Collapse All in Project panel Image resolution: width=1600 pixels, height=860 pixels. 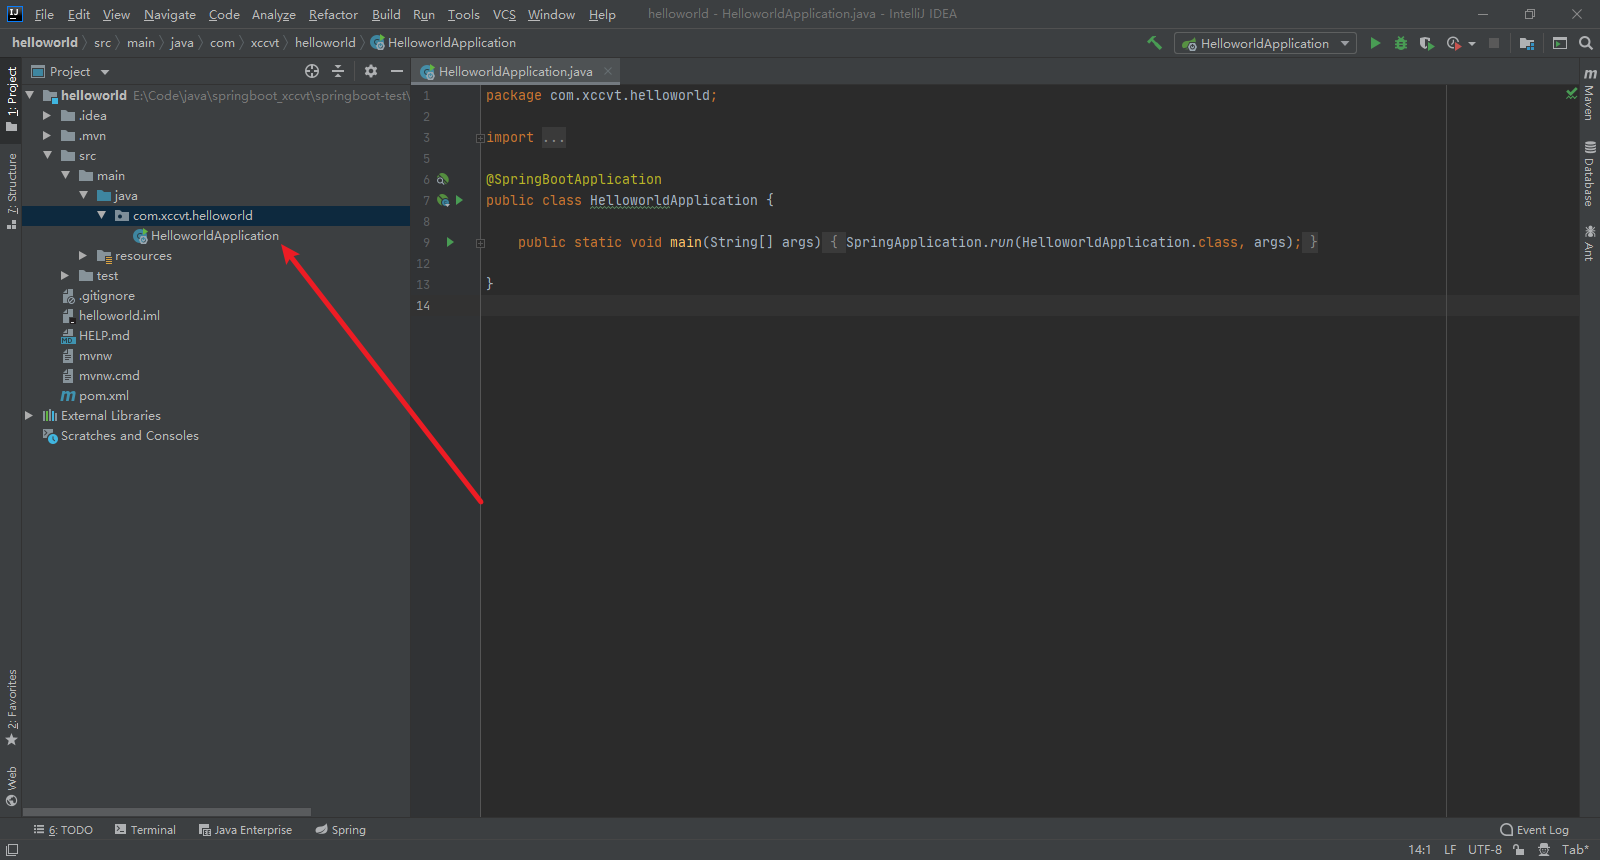[338, 71]
